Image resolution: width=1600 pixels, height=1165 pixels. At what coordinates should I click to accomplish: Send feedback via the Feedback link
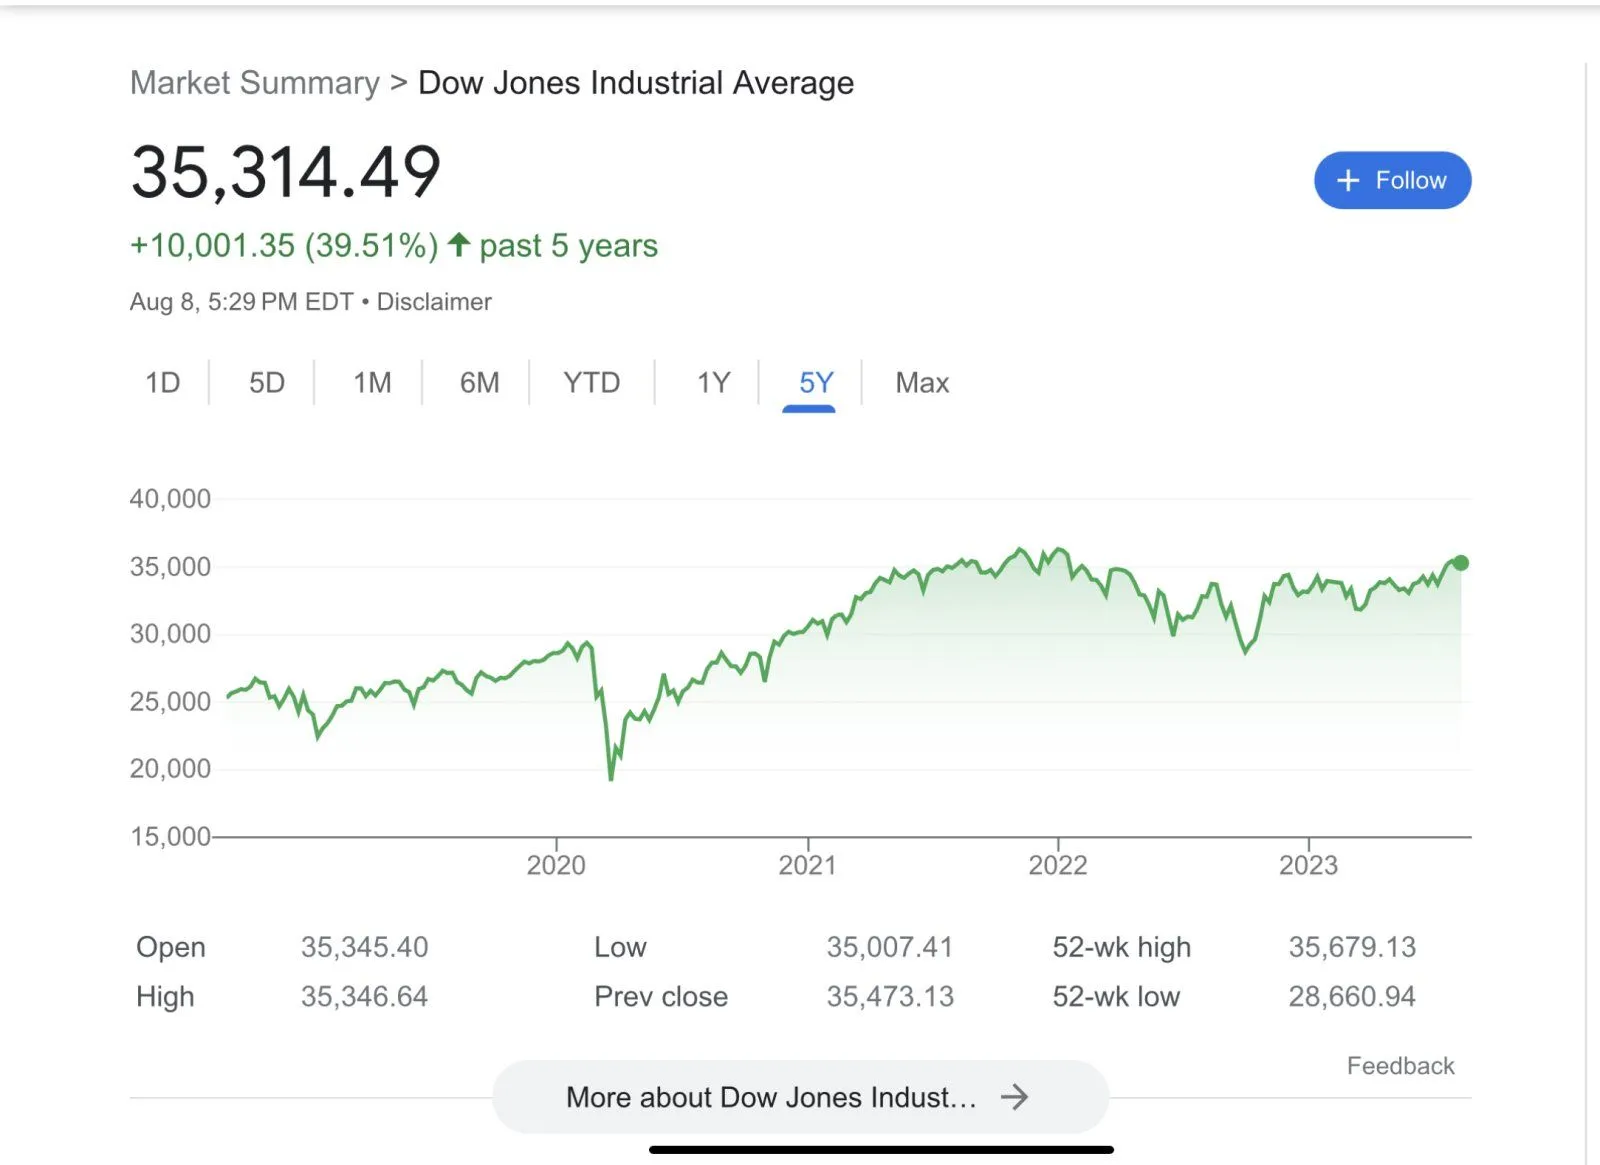click(1400, 1066)
